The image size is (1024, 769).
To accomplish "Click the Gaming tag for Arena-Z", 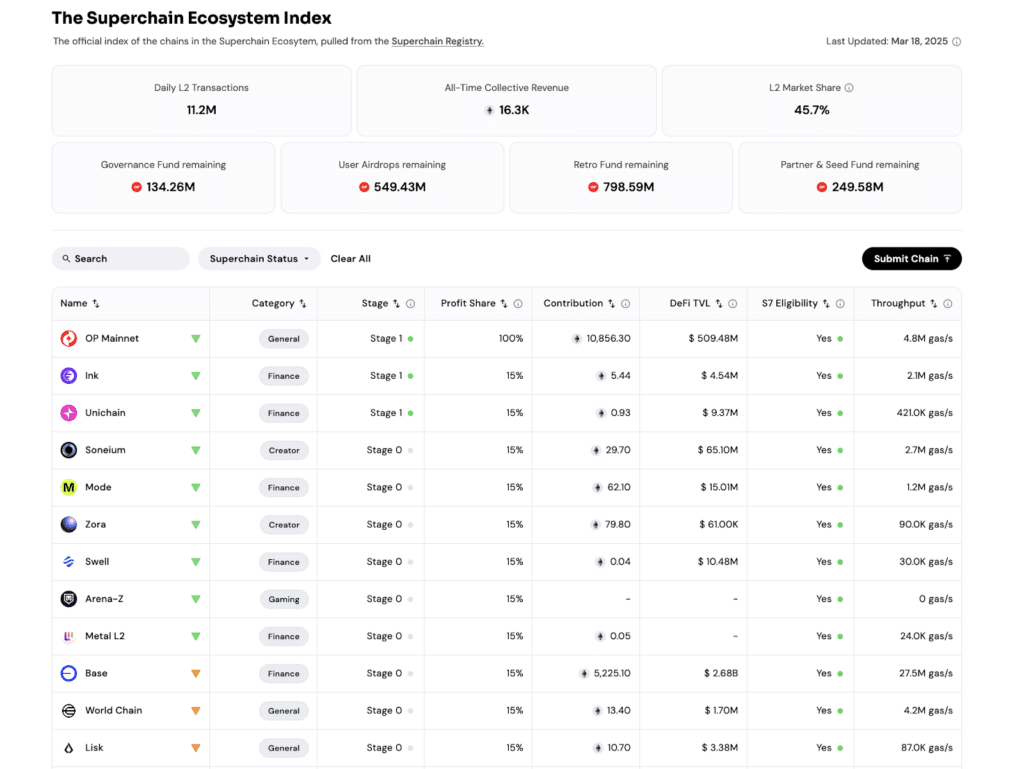I will [284, 599].
